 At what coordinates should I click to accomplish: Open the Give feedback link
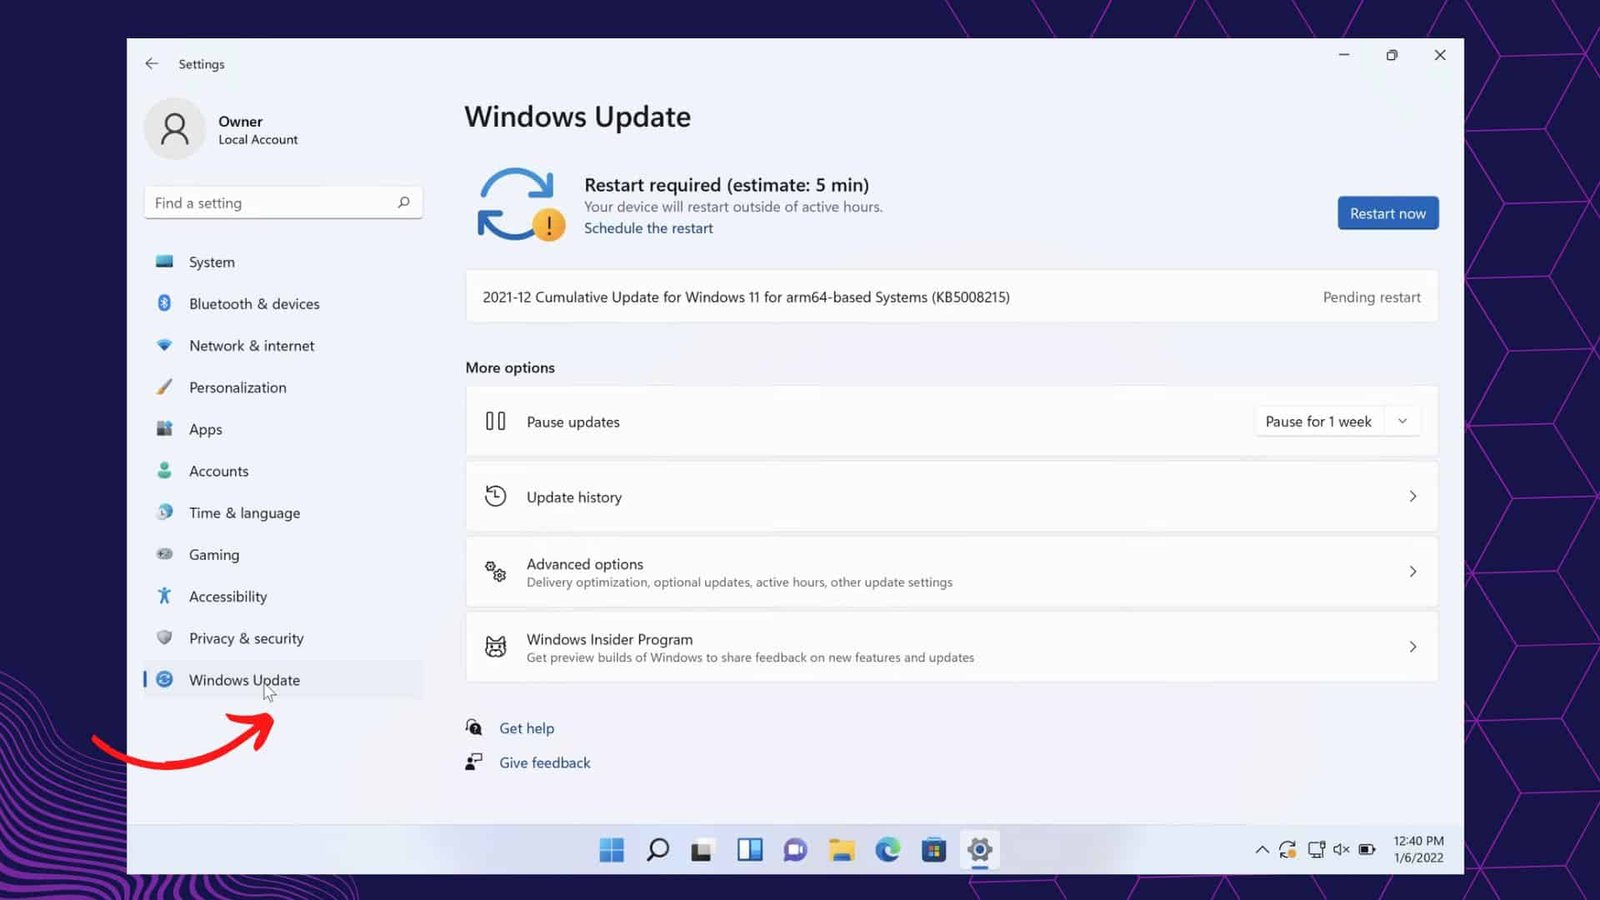click(x=545, y=762)
